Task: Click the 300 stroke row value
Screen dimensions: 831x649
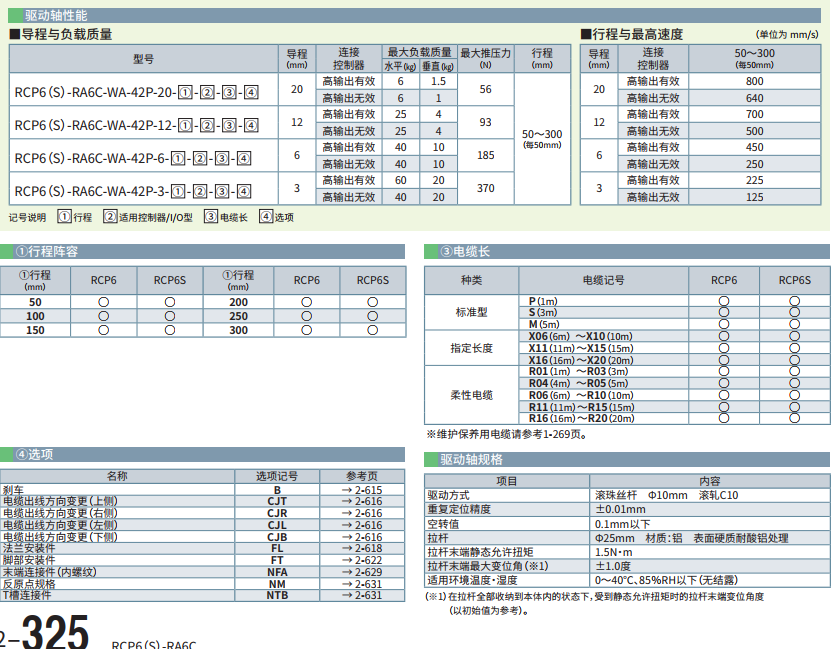Action: [x=238, y=330]
